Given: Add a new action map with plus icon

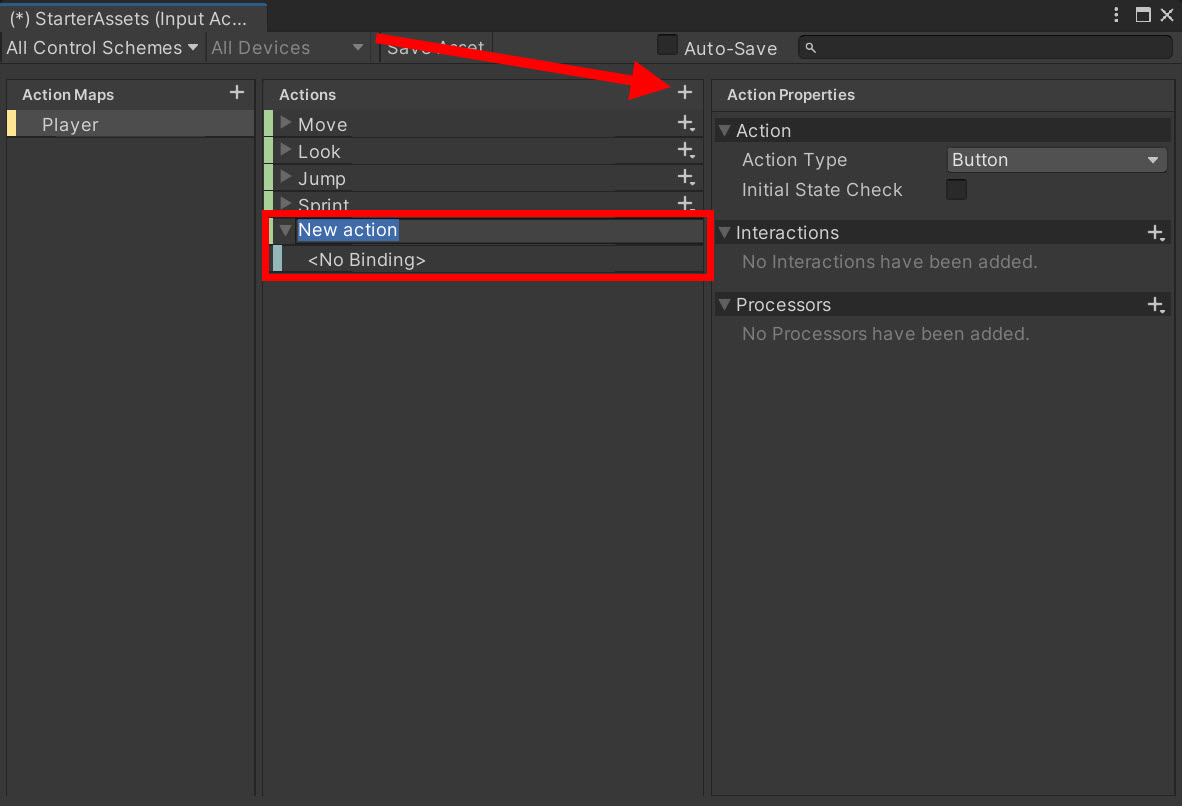Looking at the screenshot, I should click(x=237, y=92).
